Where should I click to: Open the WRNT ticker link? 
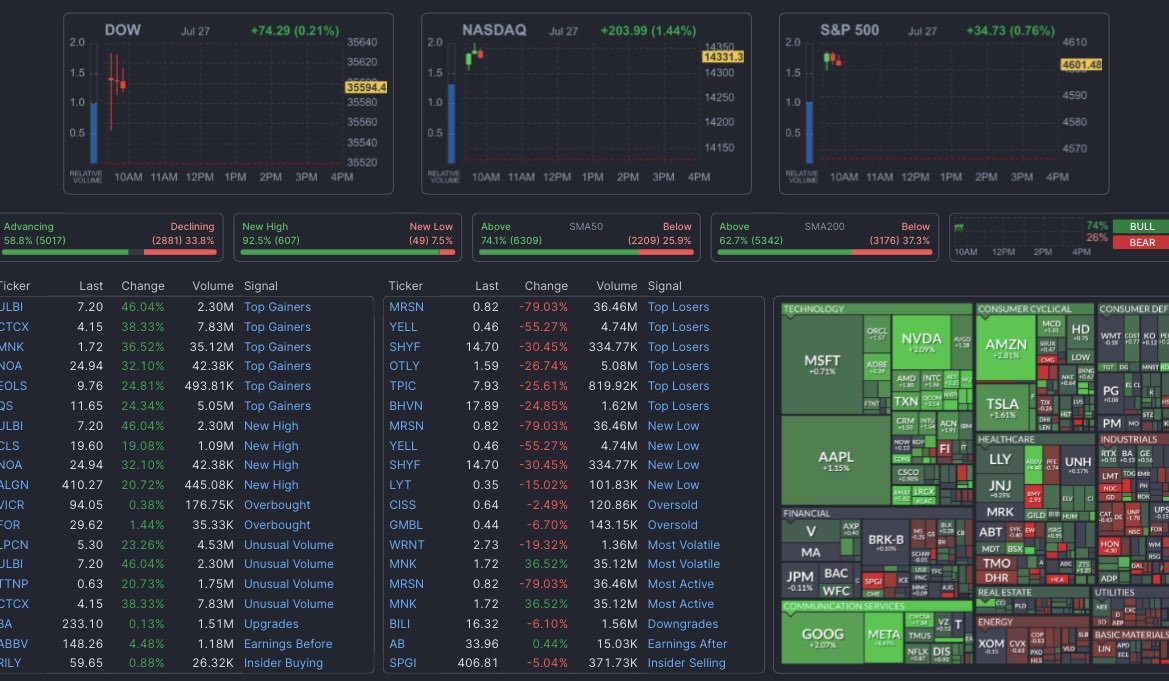(406, 545)
